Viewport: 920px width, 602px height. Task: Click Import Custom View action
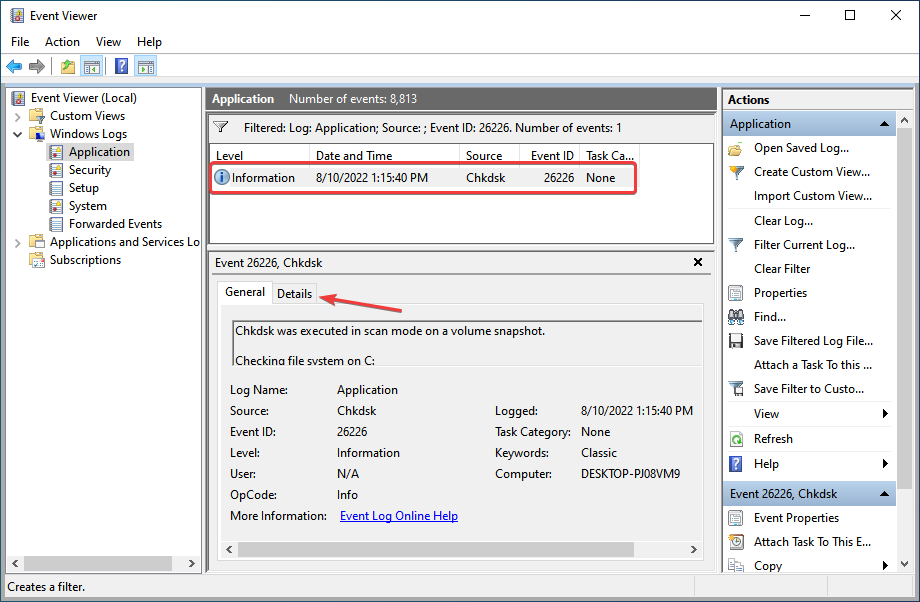tap(813, 196)
